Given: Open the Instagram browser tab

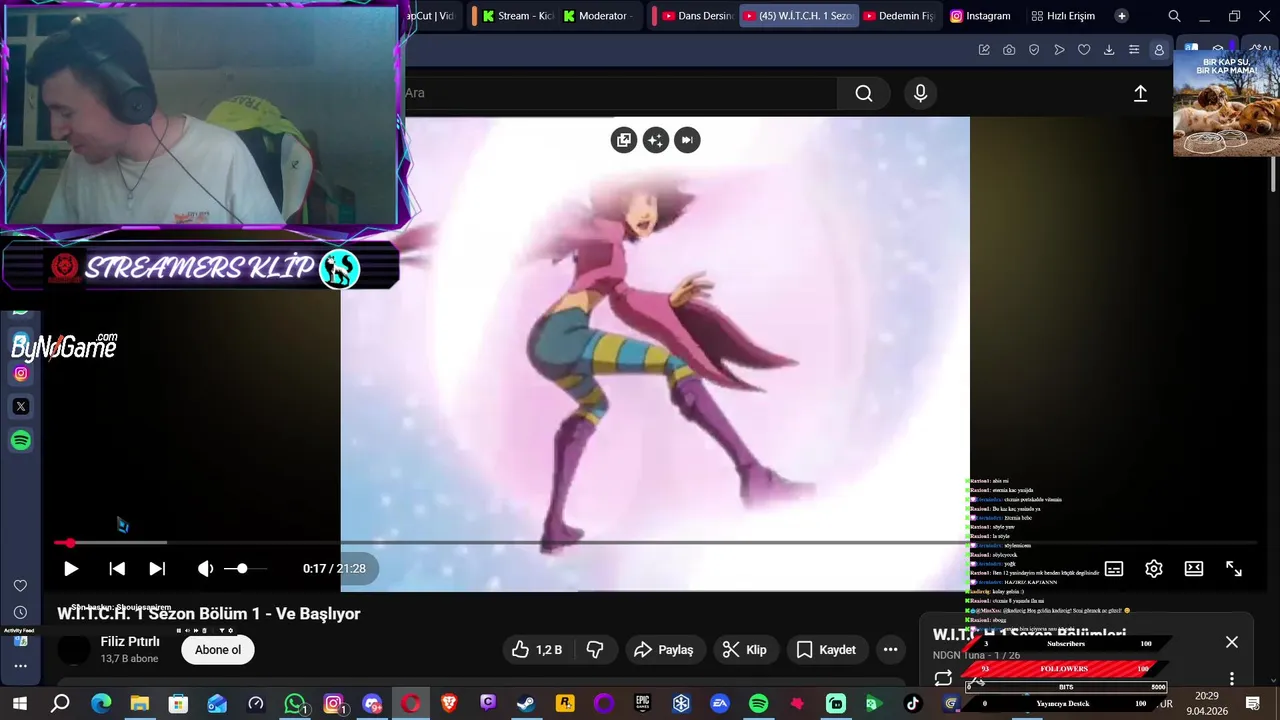Looking at the screenshot, I should 980,16.
